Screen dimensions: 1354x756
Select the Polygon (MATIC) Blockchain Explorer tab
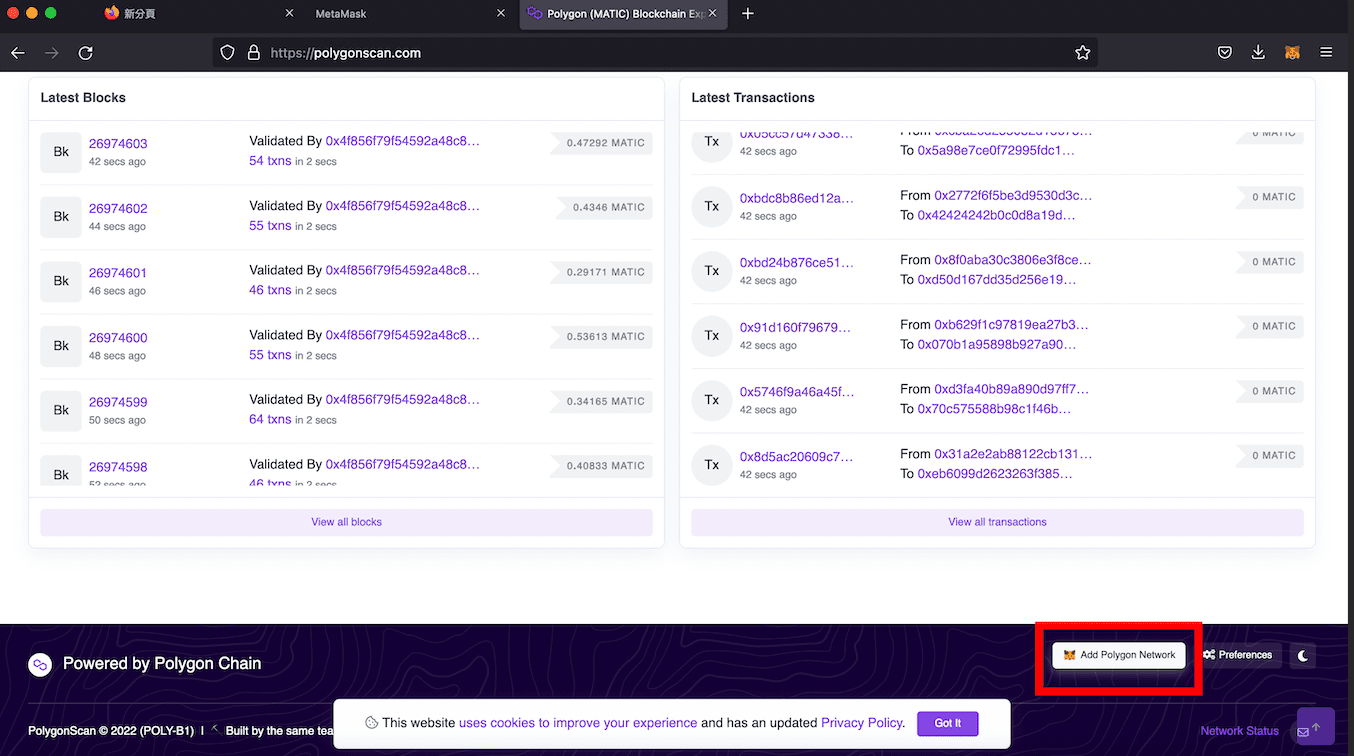click(625, 14)
